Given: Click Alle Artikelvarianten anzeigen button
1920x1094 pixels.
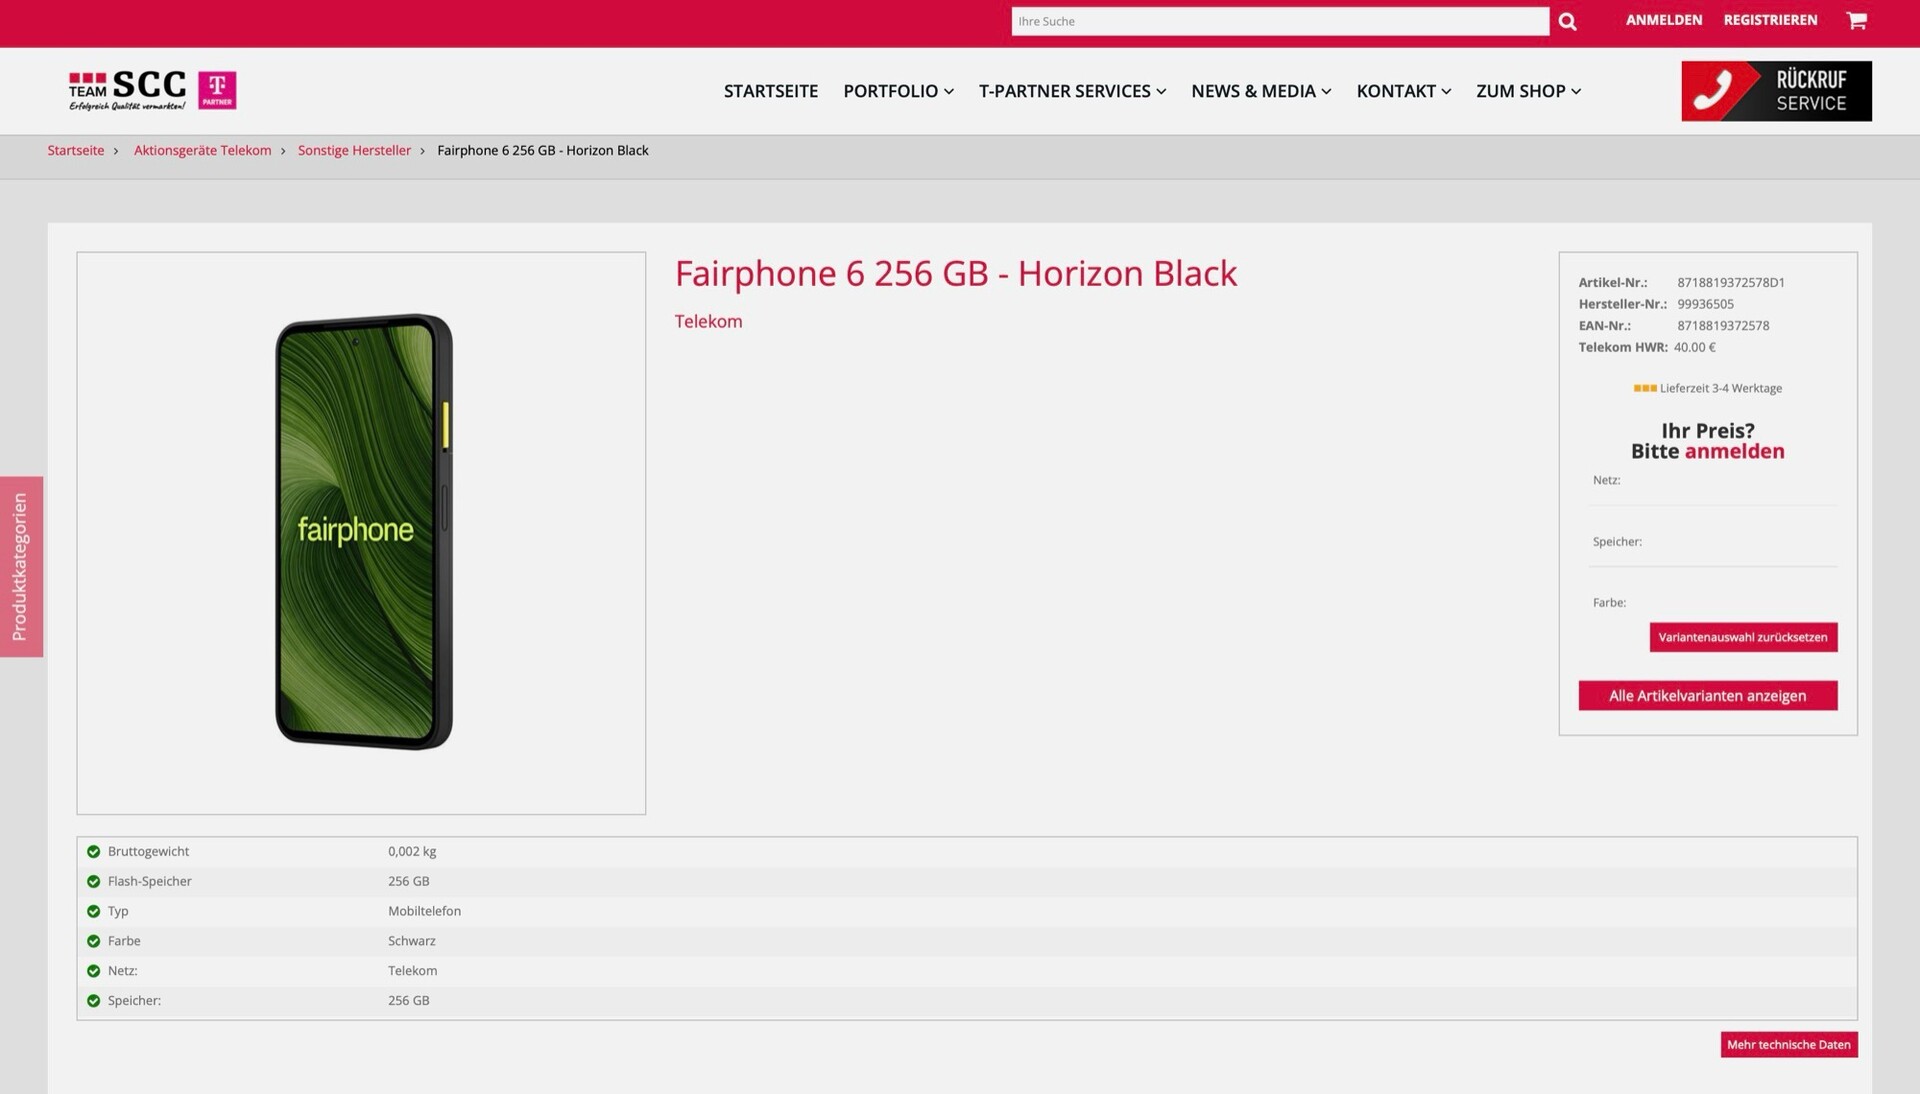Looking at the screenshot, I should pyautogui.click(x=1707, y=696).
